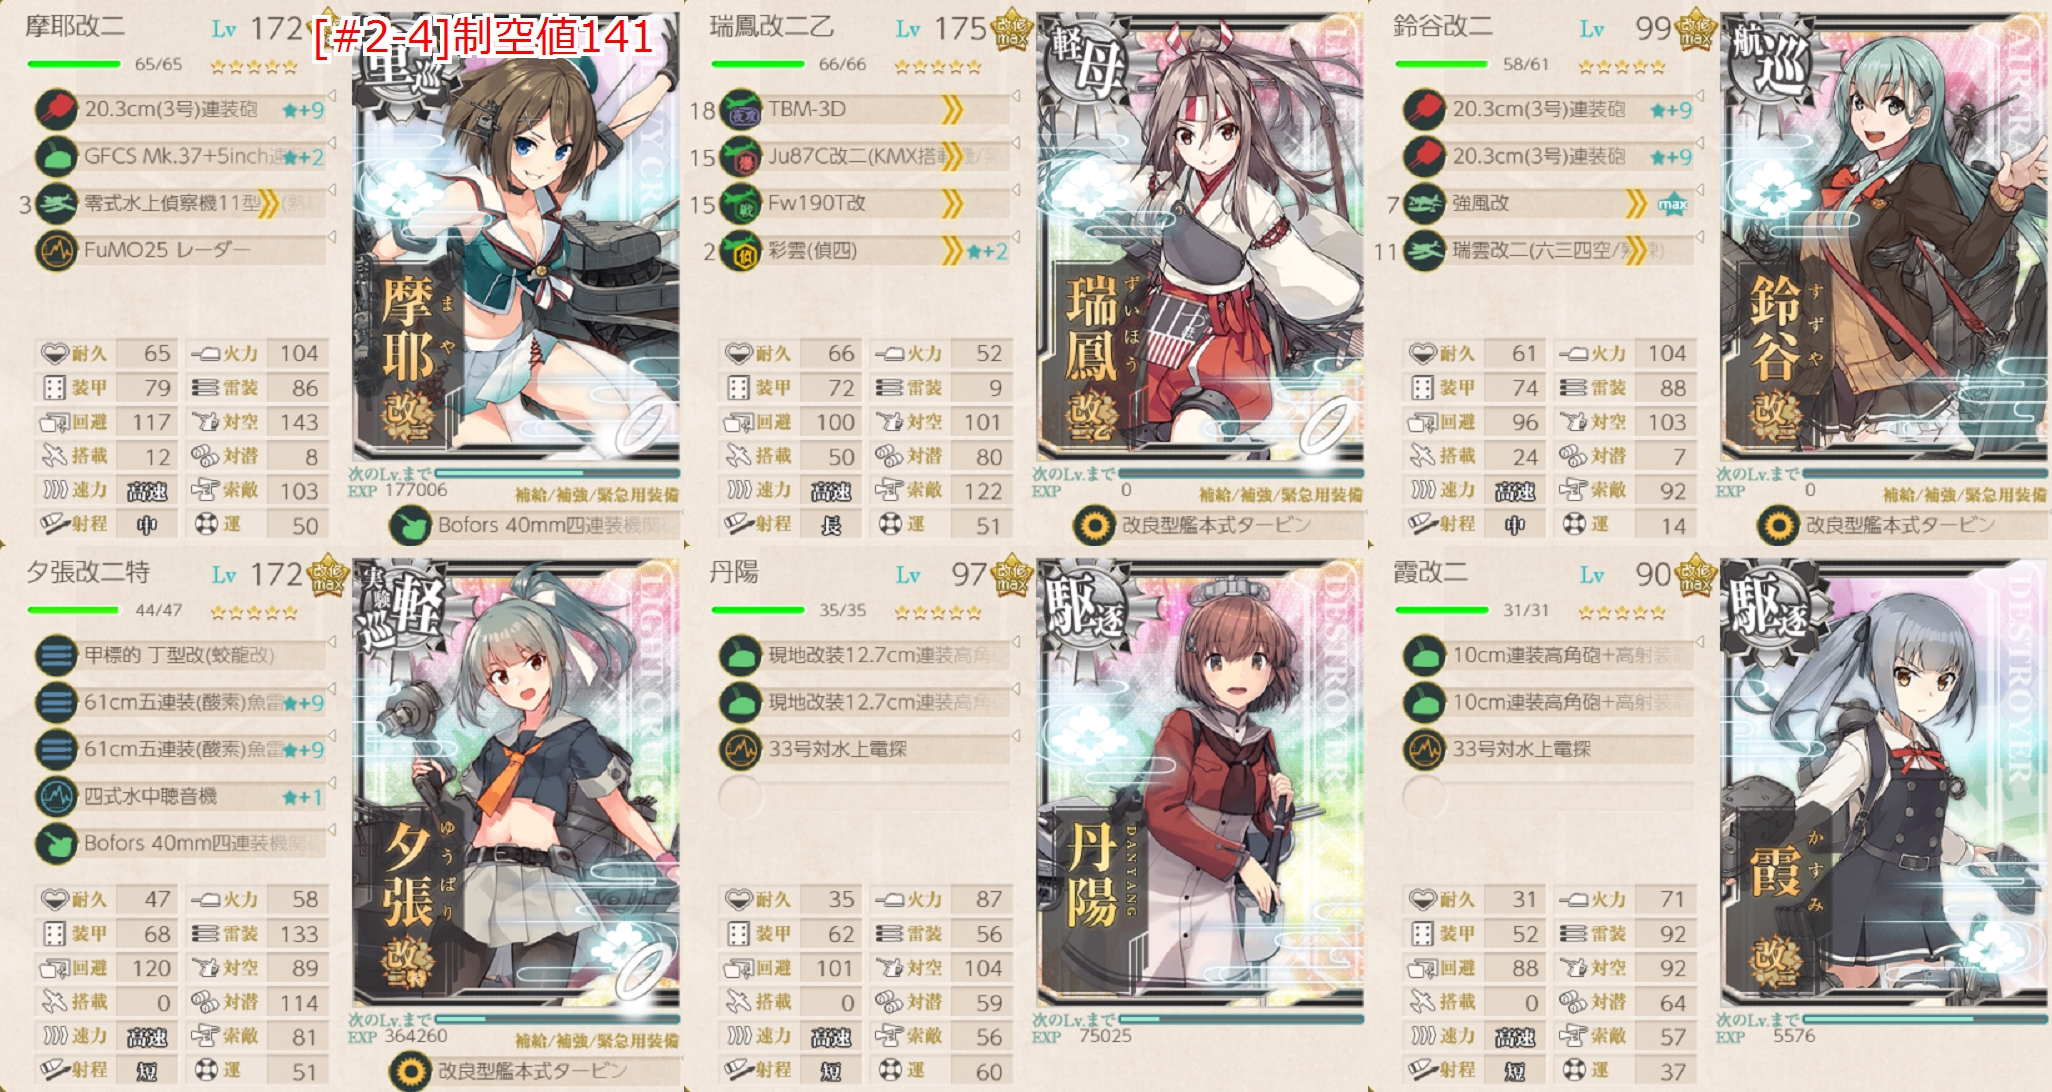Image resolution: width=2052 pixels, height=1092 pixels.
Task: Select the 甲標的 丁型改(蛟龍改) icon
Action: (x=56, y=656)
